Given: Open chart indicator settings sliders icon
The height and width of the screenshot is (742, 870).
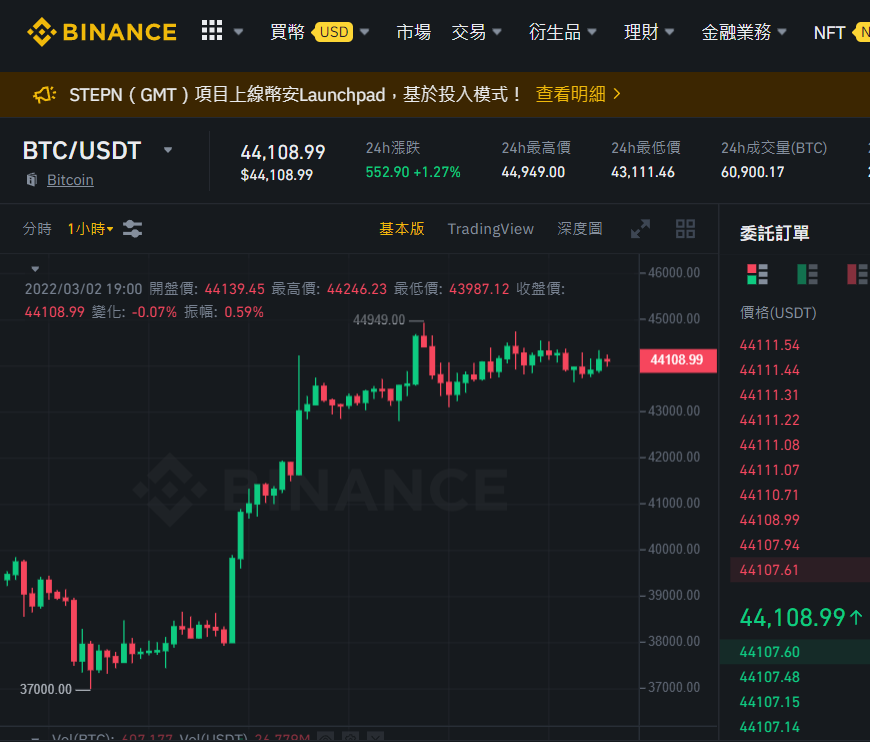Looking at the screenshot, I should (x=133, y=229).
